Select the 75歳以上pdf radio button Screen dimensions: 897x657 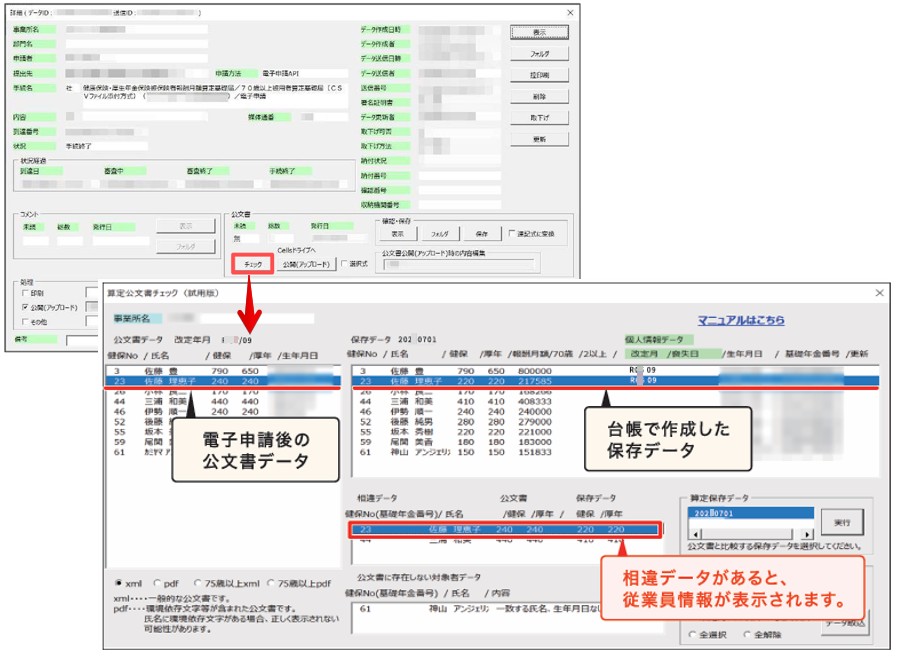(x=271, y=583)
